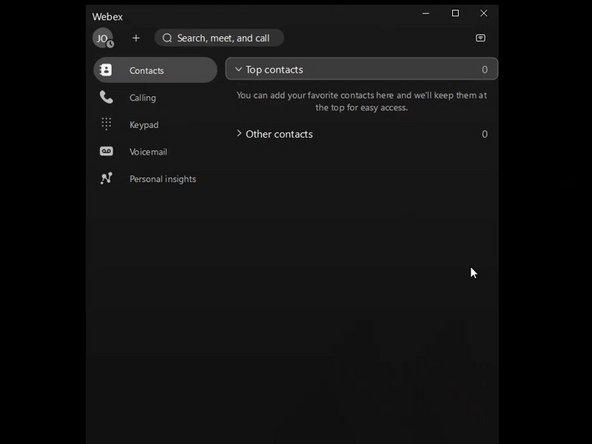The image size is (592, 444).
Task: Close the Webex window
Action: [x=484, y=13]
